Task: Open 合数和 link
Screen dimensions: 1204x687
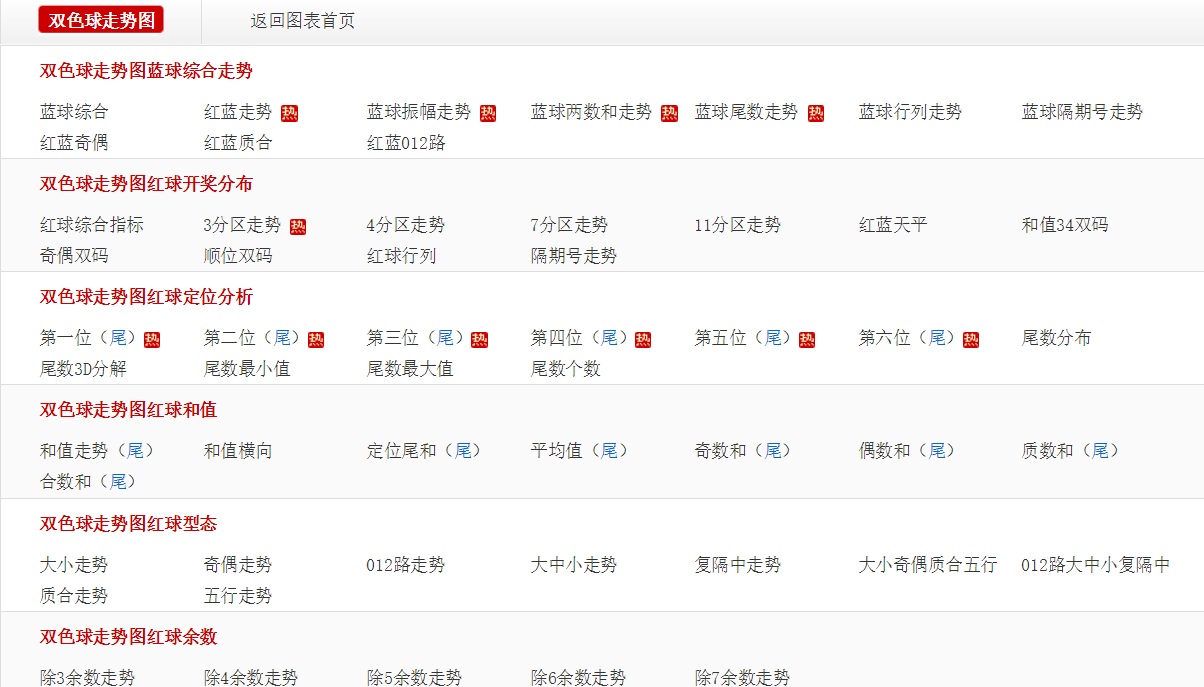Action: pyautogui.click(x=66, y=482)
